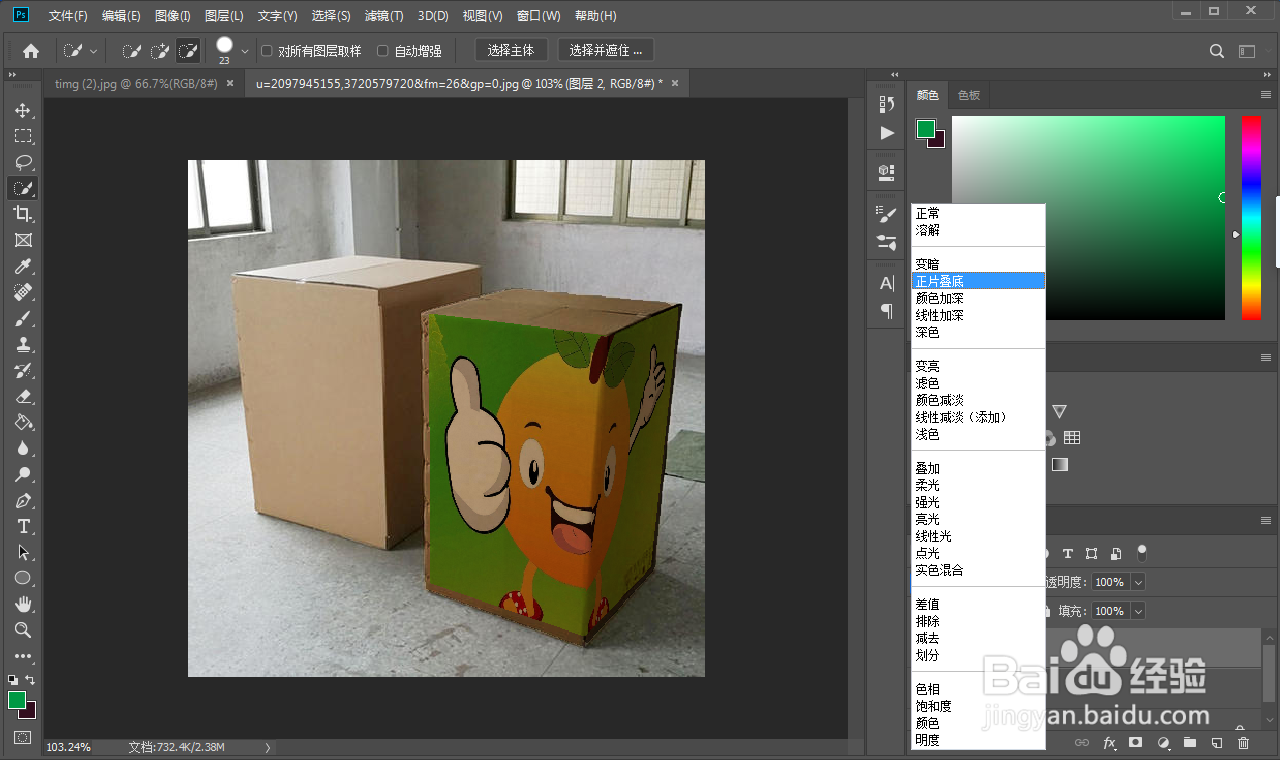The height and width of the screenshot is (760, 1280).
Task: Open the Paragraph panel icon
Action: click(x=886, y=312)
